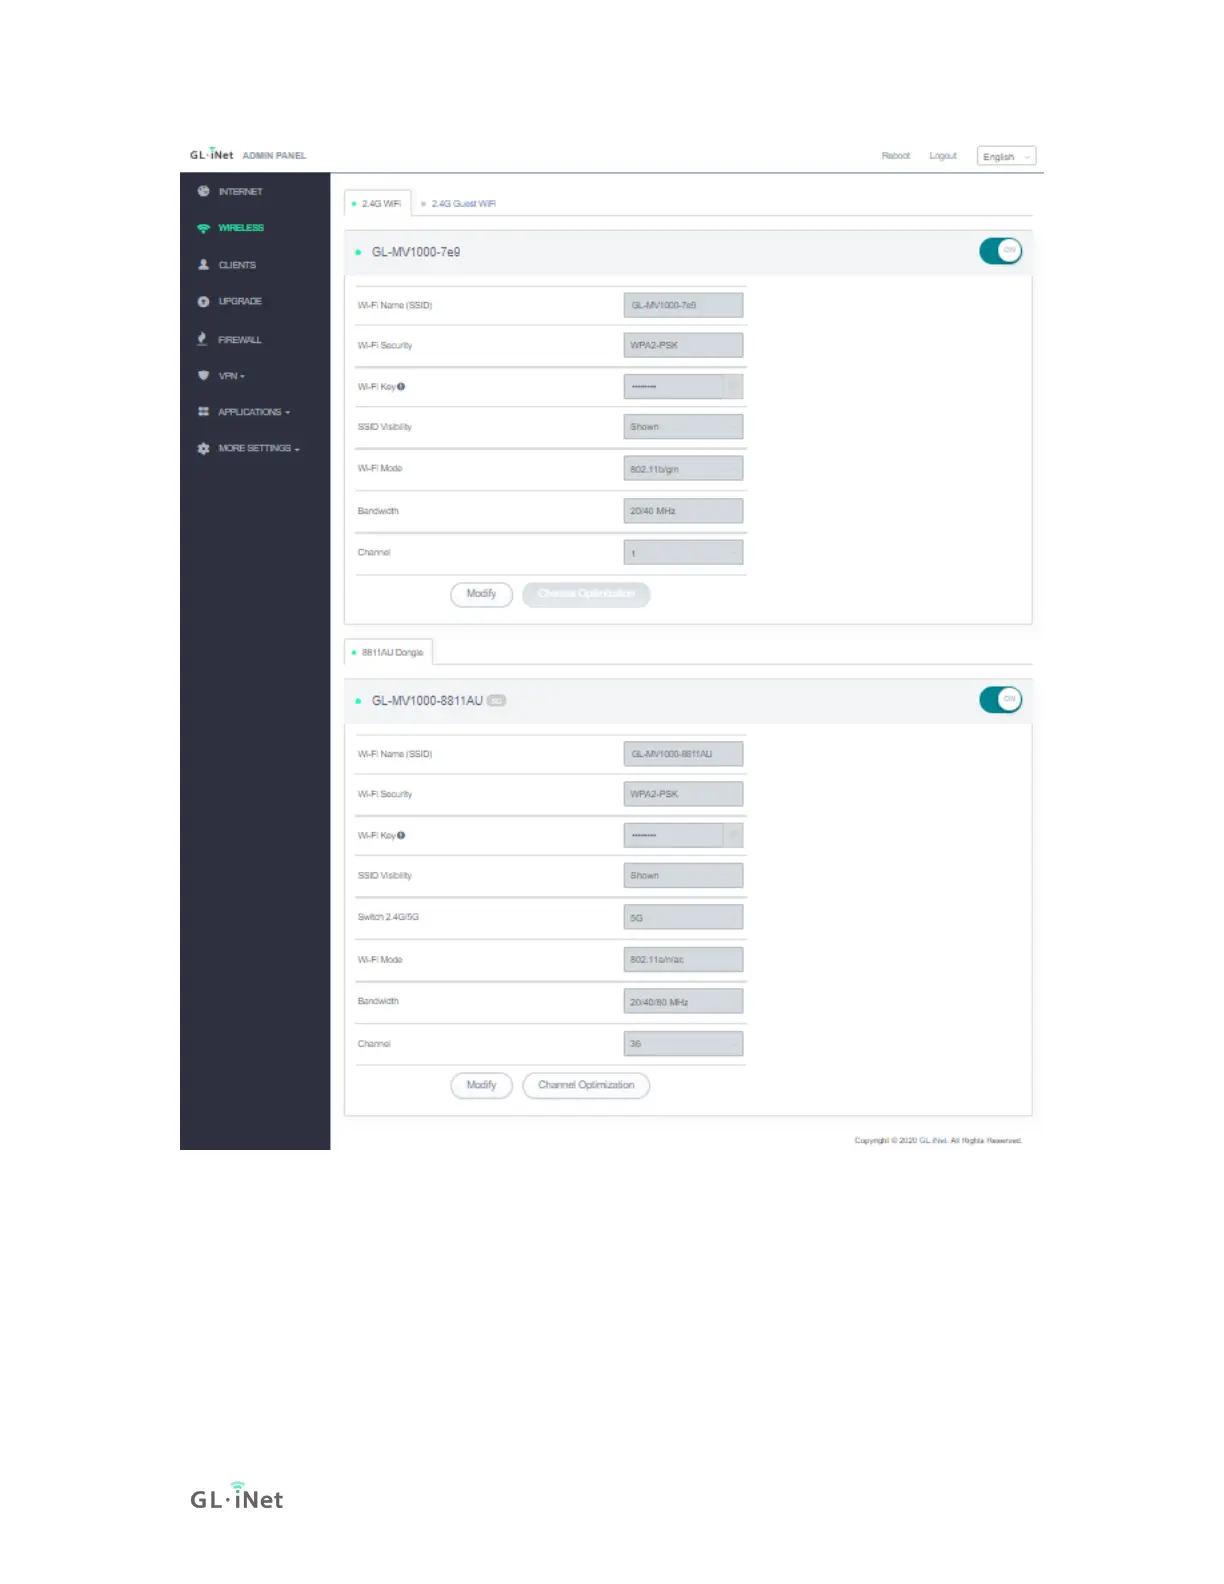The image size is (1224, 1584).
Task: Click the Wi-Fi Key field for GL-MV1000-7e9
Action: coord(673,386)
